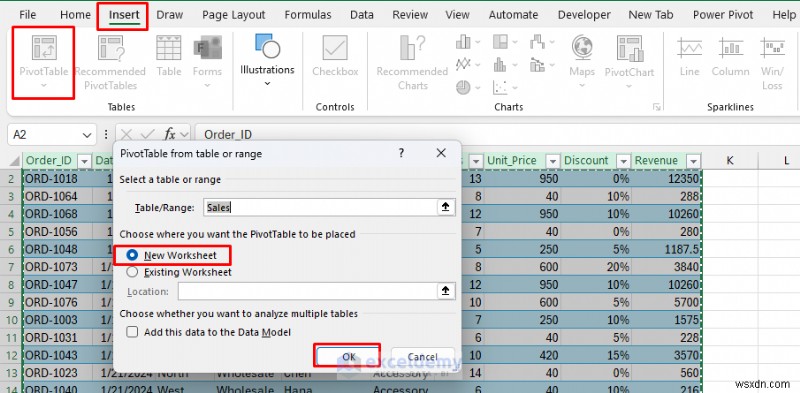Expand the Forms dropdown arrow
The width and height of the screenshot is (800, 393).
pos(207,85)
